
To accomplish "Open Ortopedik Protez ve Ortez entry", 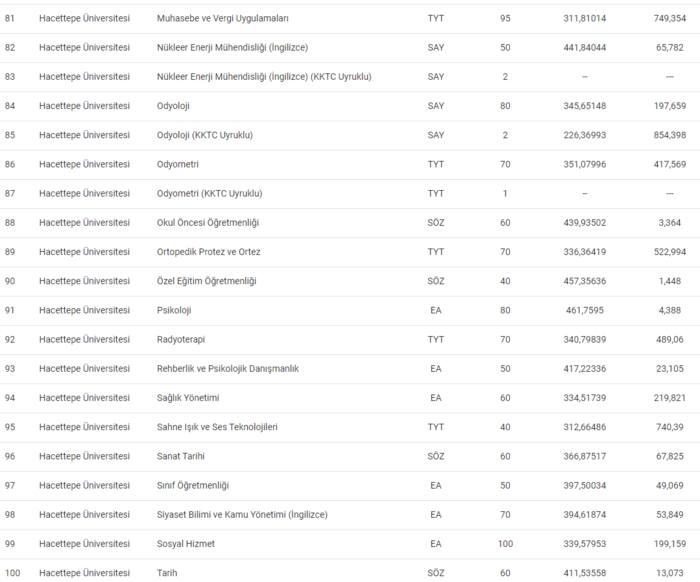I will pyautogui.click(x=209, y=252).
